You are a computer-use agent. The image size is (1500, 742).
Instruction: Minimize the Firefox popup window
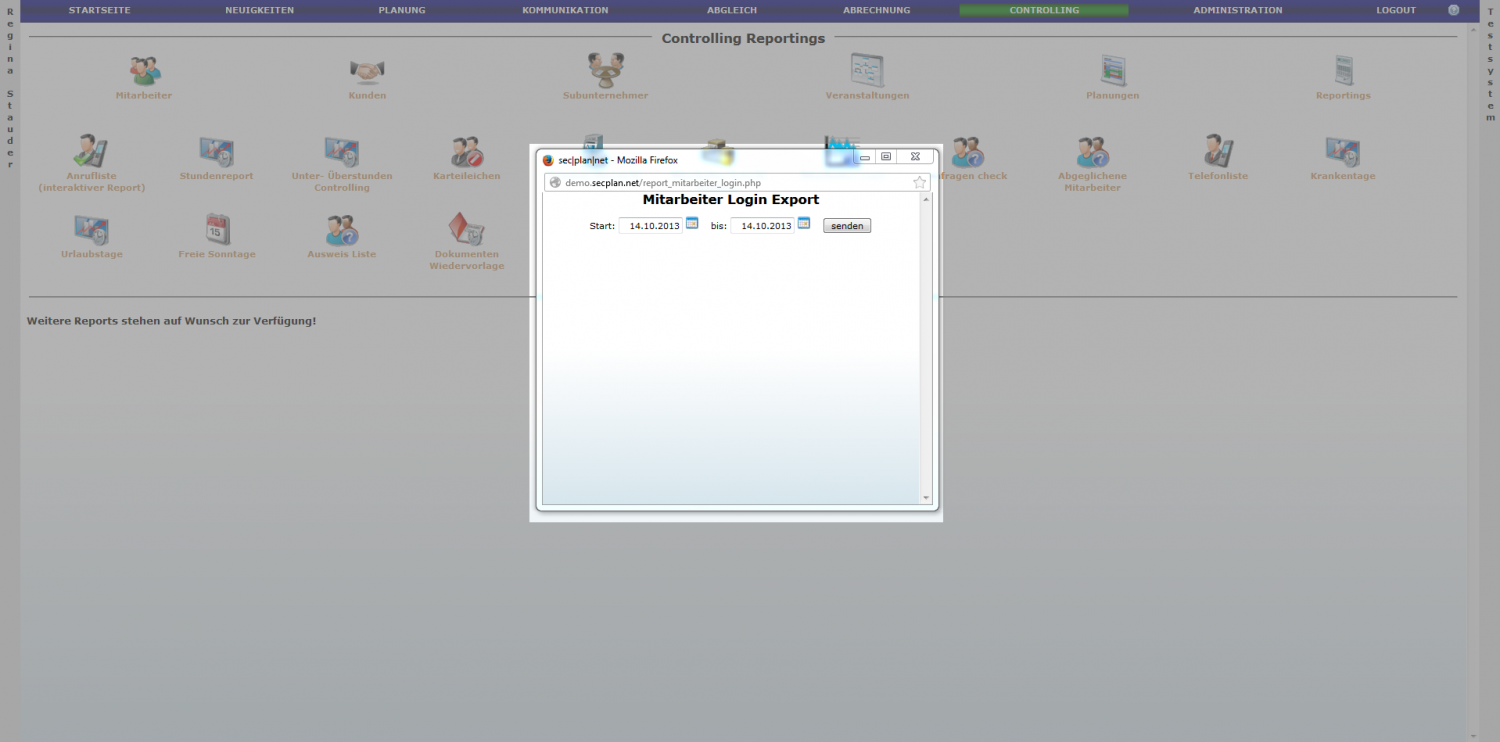[x=865, y=156]
